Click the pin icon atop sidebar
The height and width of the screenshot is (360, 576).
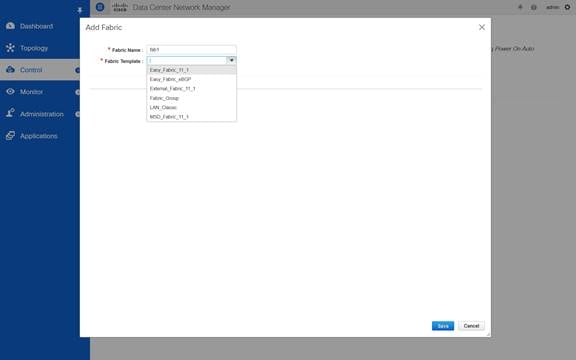[80, 10]
